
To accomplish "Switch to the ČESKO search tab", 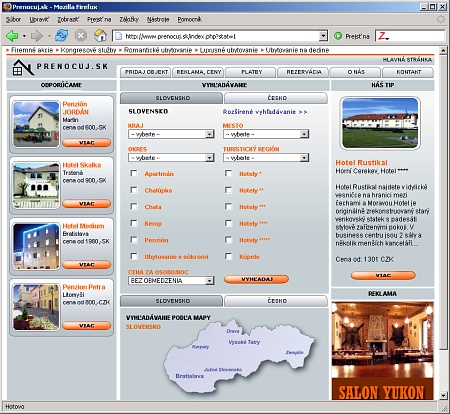I will 276,98.
